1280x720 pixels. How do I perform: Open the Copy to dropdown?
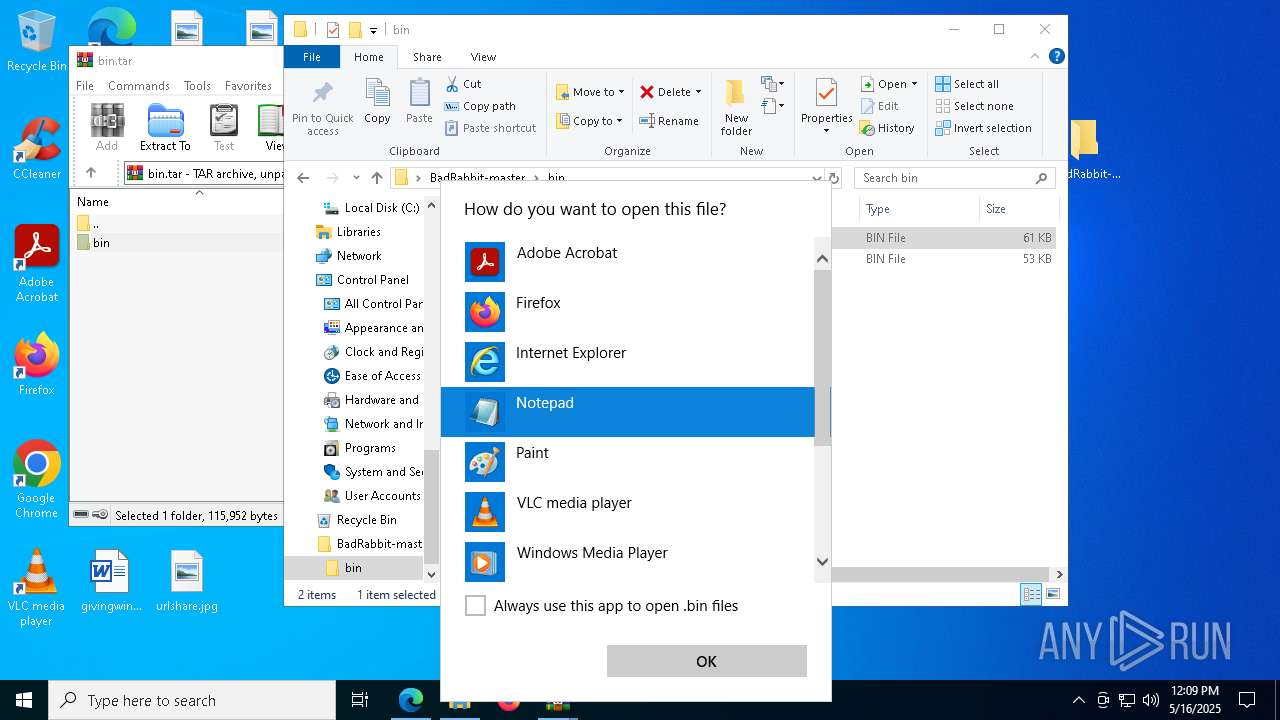589,121
